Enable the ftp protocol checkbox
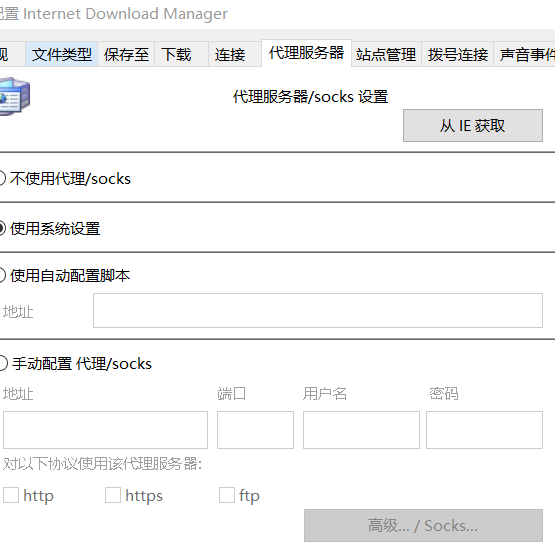This screenshot has width=555, height=560. click(227, 495)
